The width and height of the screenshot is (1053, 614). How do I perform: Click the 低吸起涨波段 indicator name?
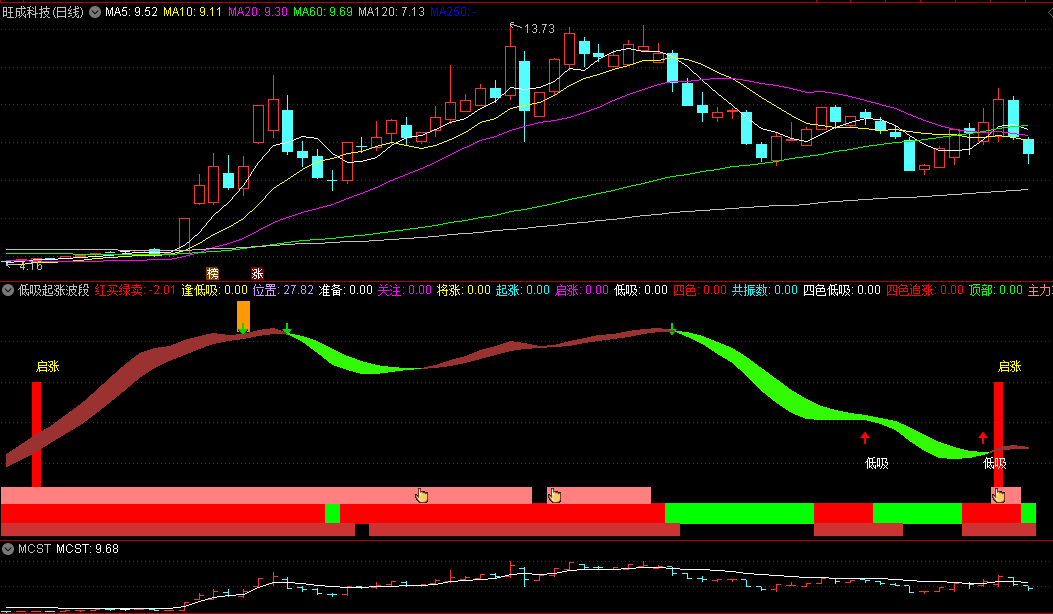point(54,290)
